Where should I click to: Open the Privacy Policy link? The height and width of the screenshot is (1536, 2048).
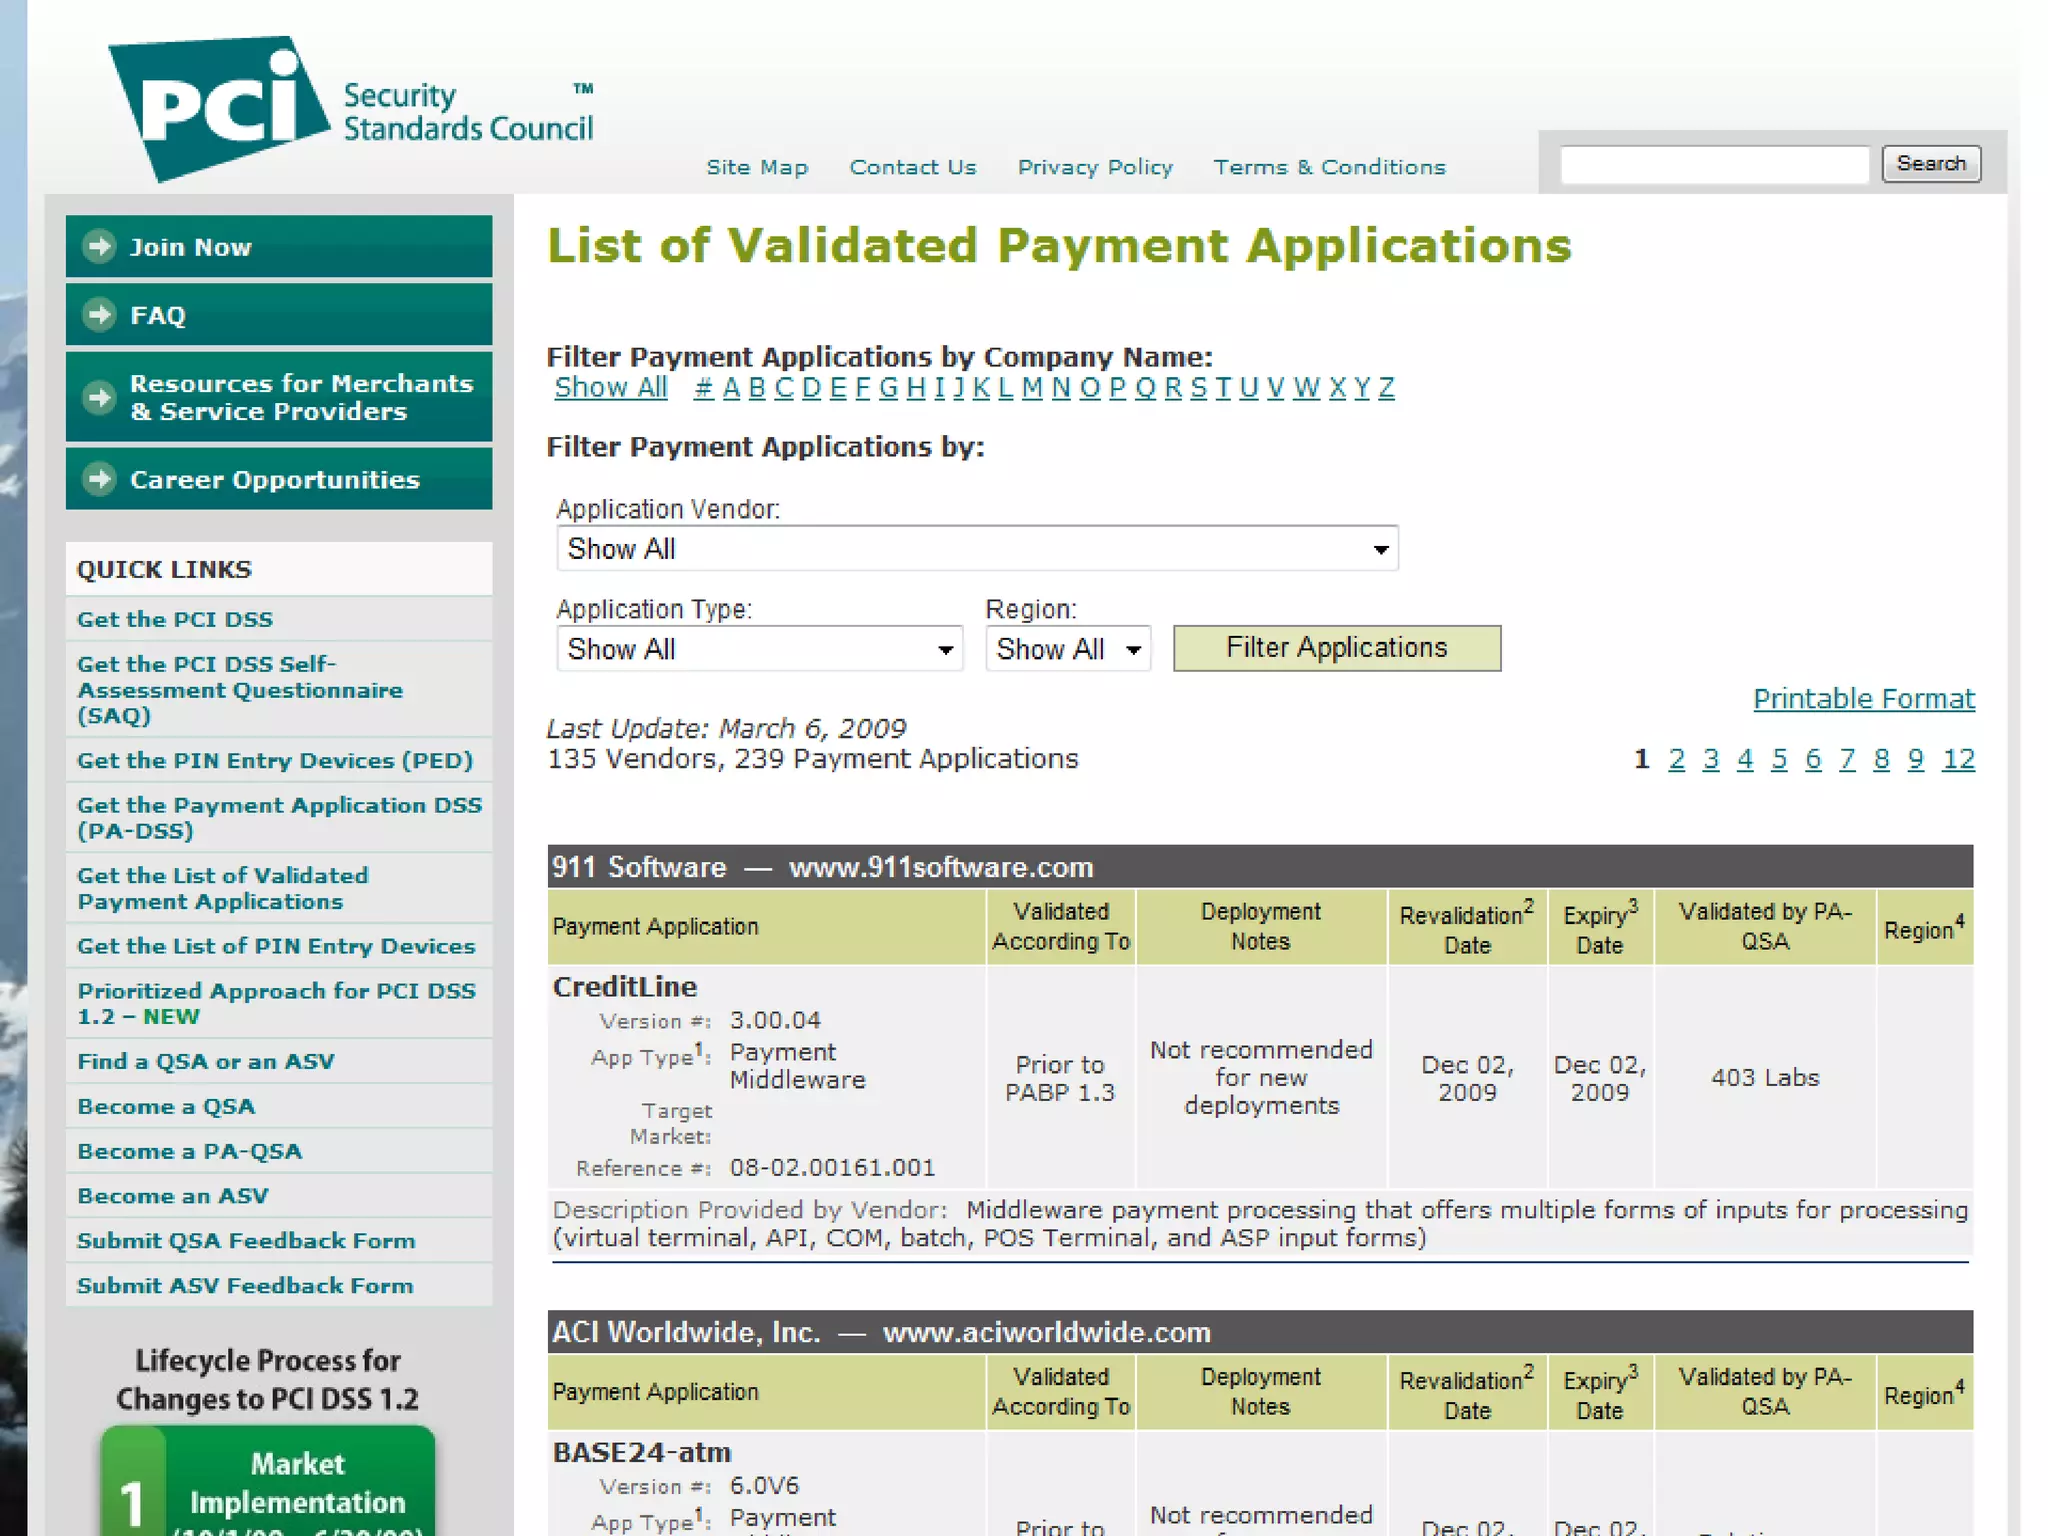point(1095,167)
